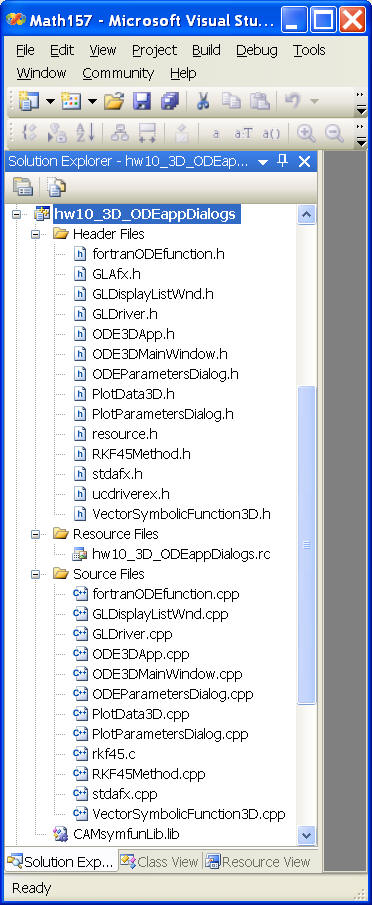Screen dimensions: 372x905
Task: Click the Open File folder icon
Action: 114,101
